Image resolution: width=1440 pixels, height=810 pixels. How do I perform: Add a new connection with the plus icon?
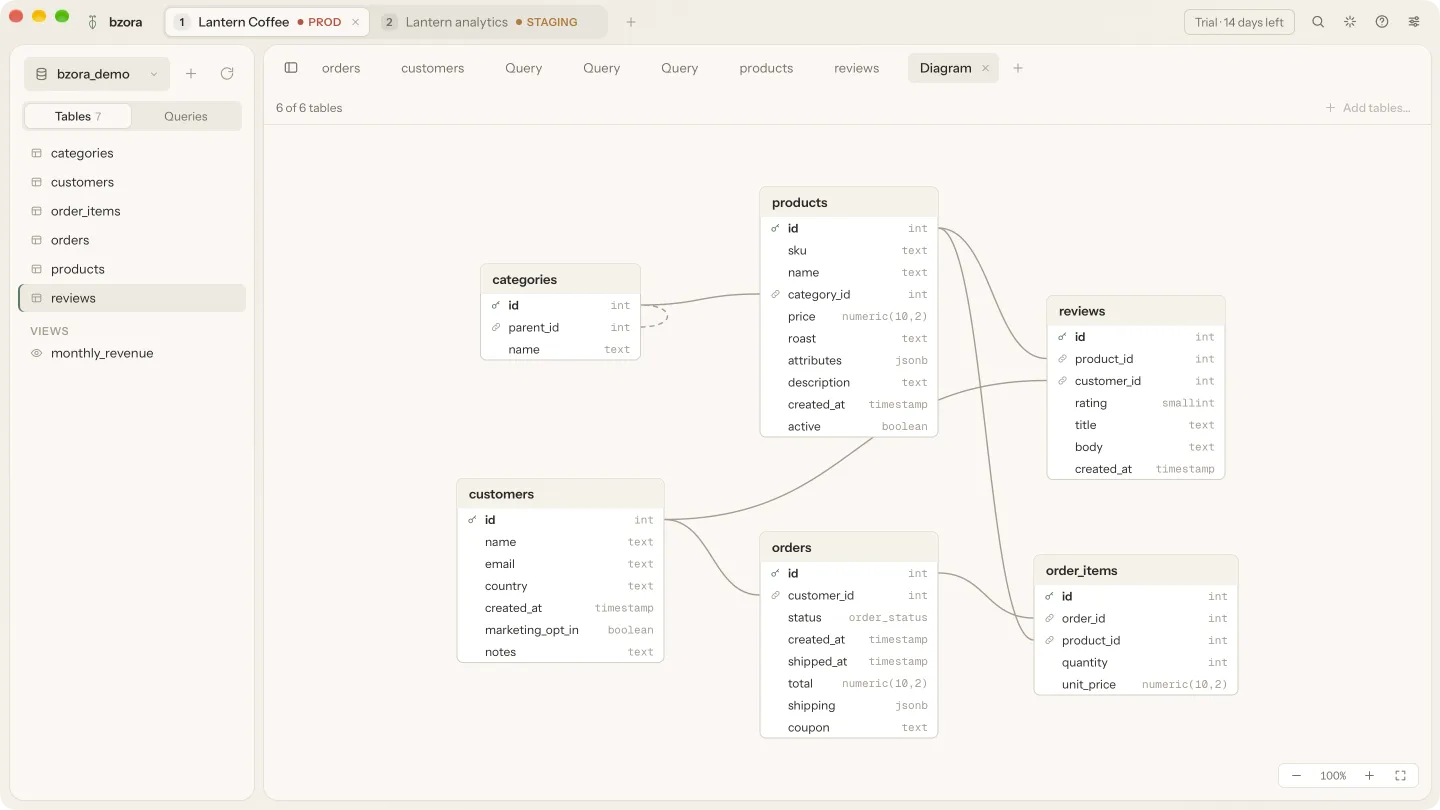tap(631, 22)
